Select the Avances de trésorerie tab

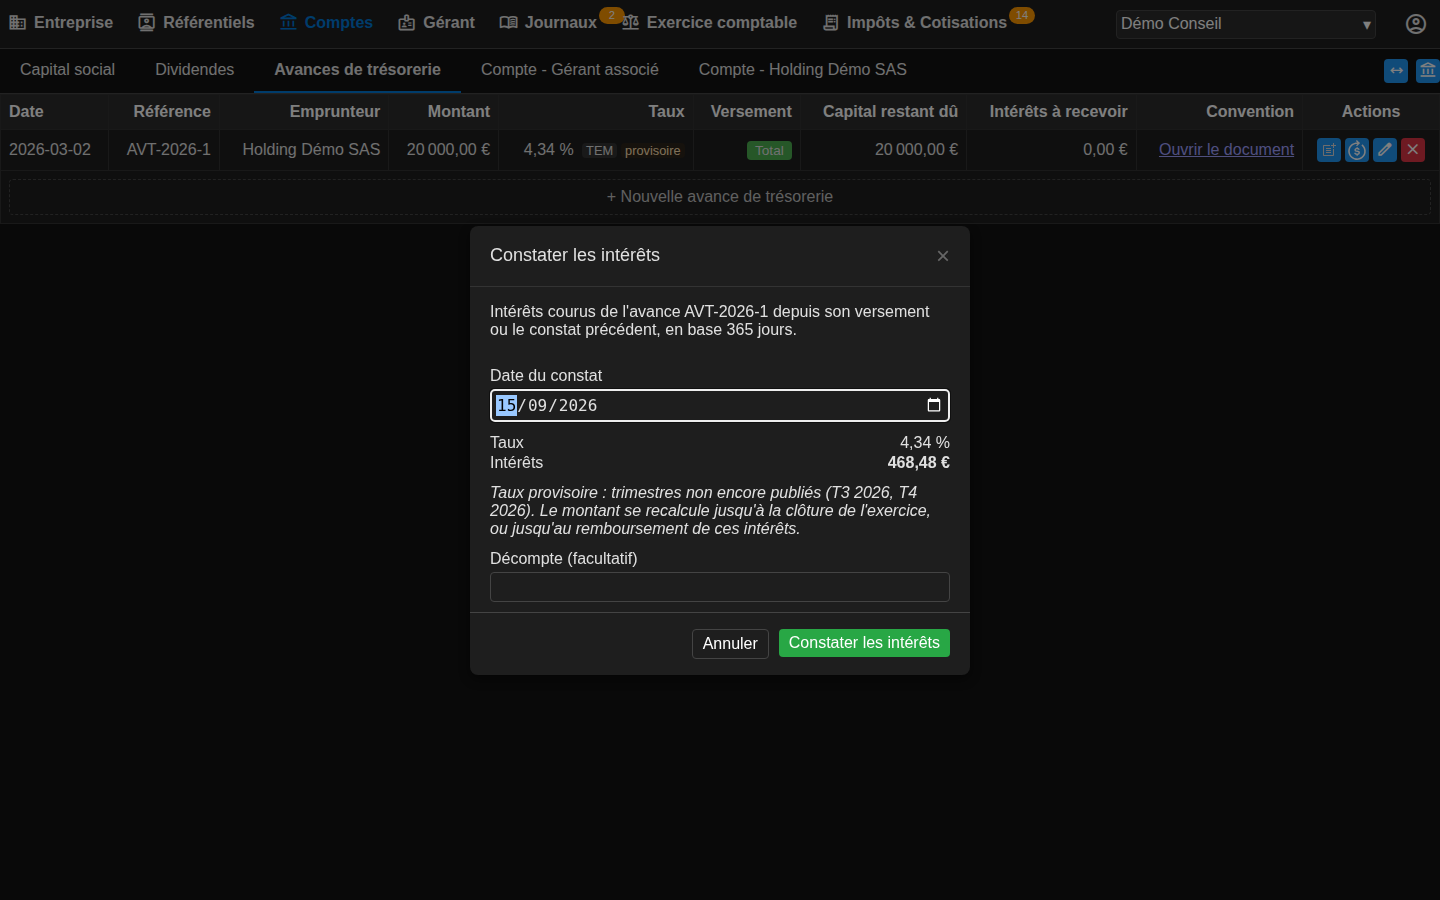(357, 70)
